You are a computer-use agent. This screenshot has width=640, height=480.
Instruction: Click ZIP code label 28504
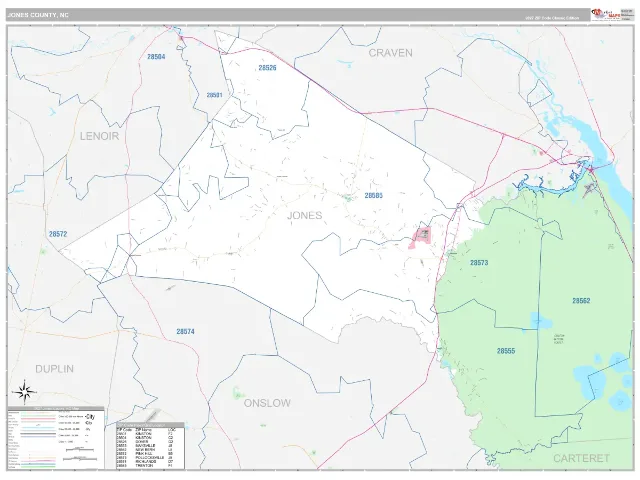pos(156,57)
